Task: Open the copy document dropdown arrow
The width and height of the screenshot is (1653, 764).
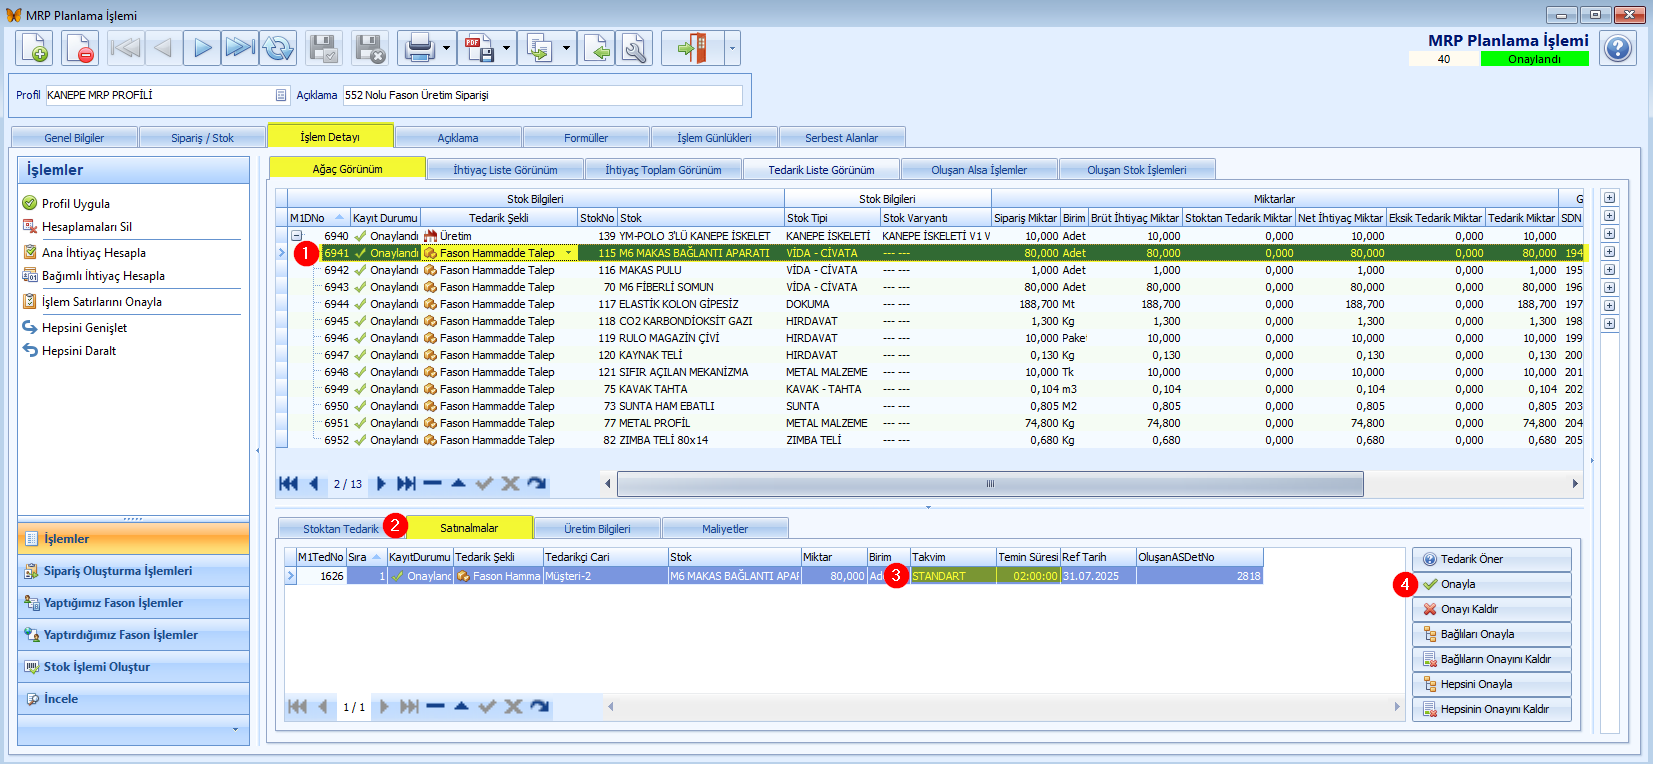Action: [566, 48]
